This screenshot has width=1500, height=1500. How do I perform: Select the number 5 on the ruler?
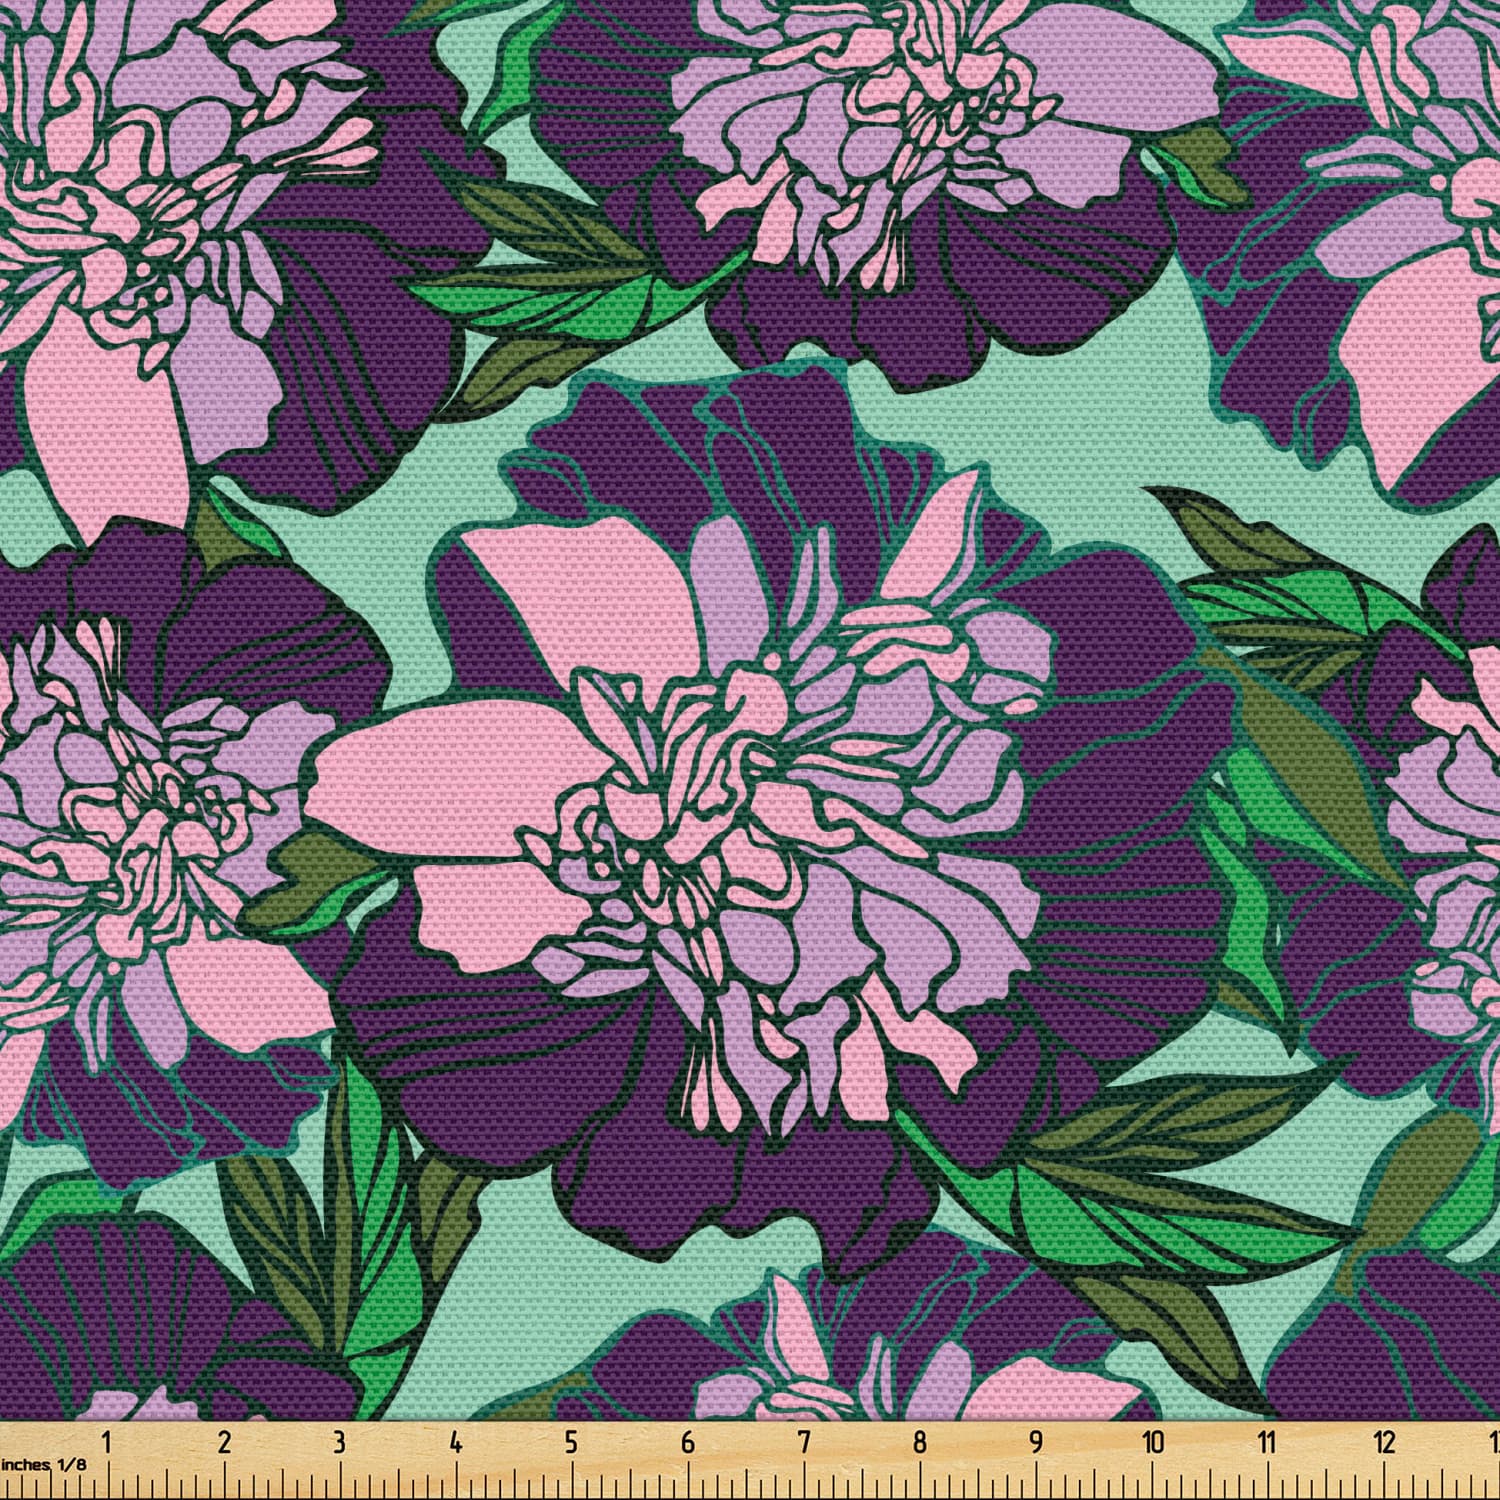pyautogui.click(x=571, y=1441)
